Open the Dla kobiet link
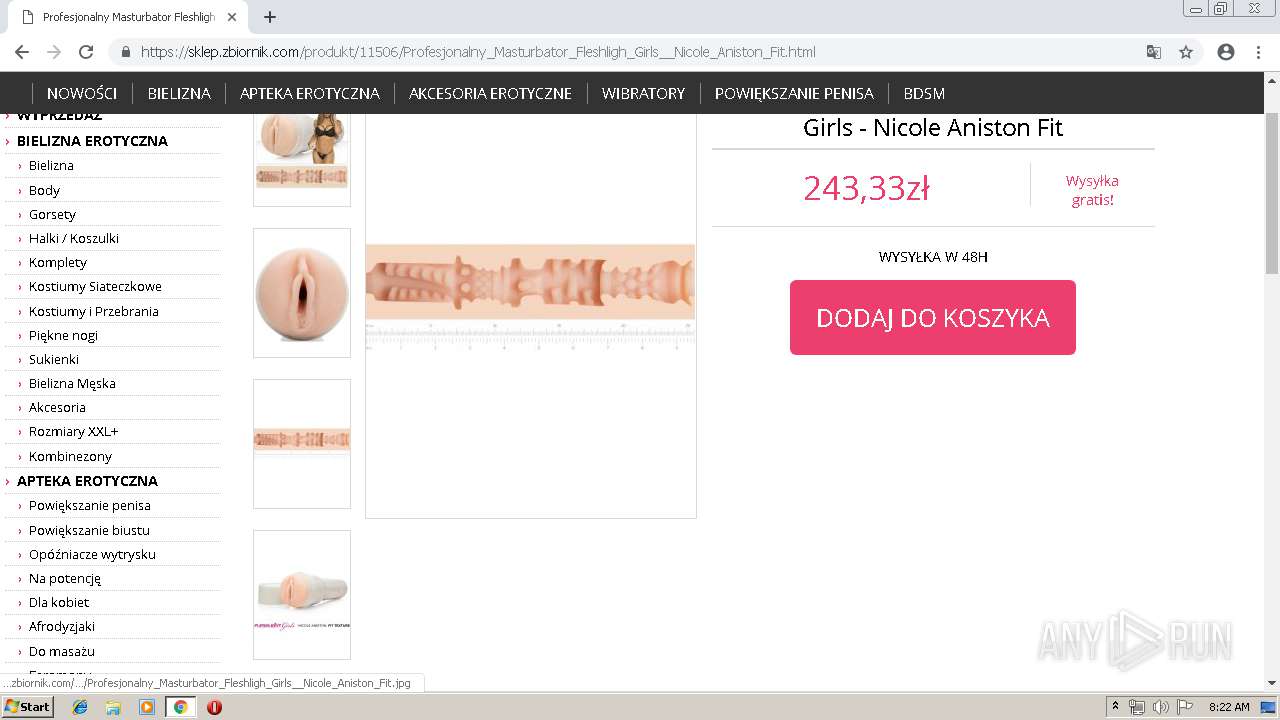Screen dimensions: 1280x720 click(59, 602)
